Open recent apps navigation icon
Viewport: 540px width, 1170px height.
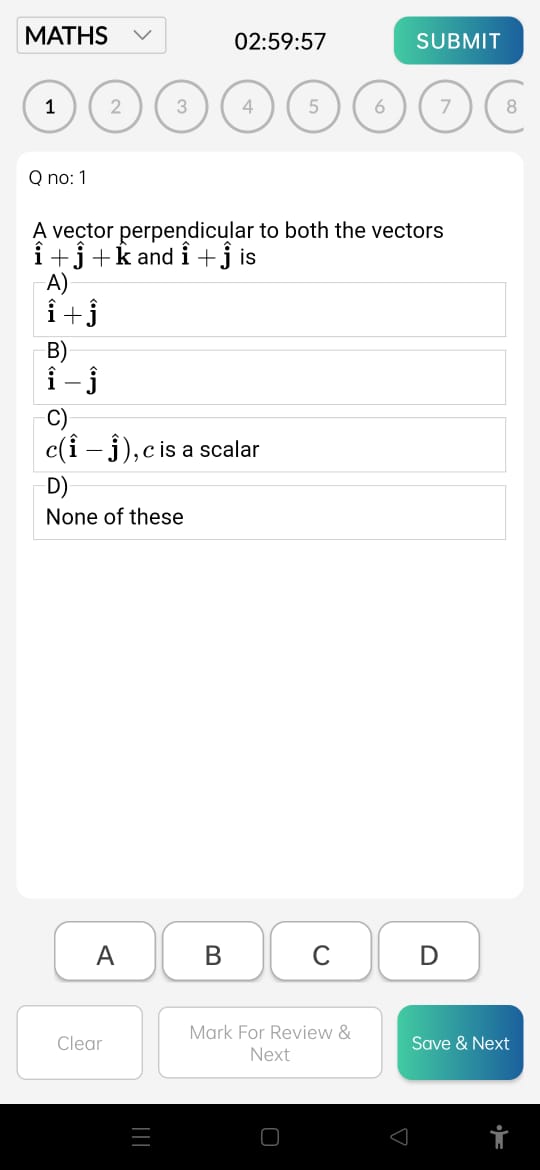pyautogui.click(x=141, y=1137)
